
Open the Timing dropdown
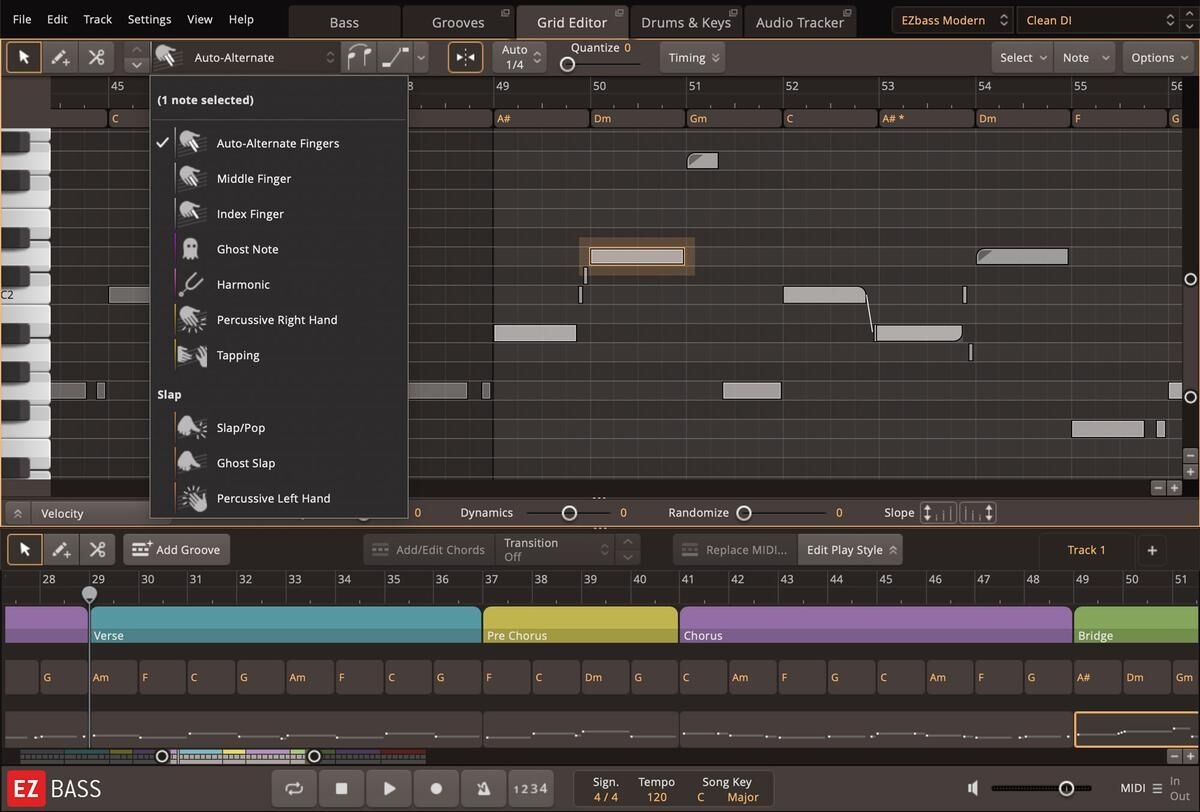pos(693,57)
